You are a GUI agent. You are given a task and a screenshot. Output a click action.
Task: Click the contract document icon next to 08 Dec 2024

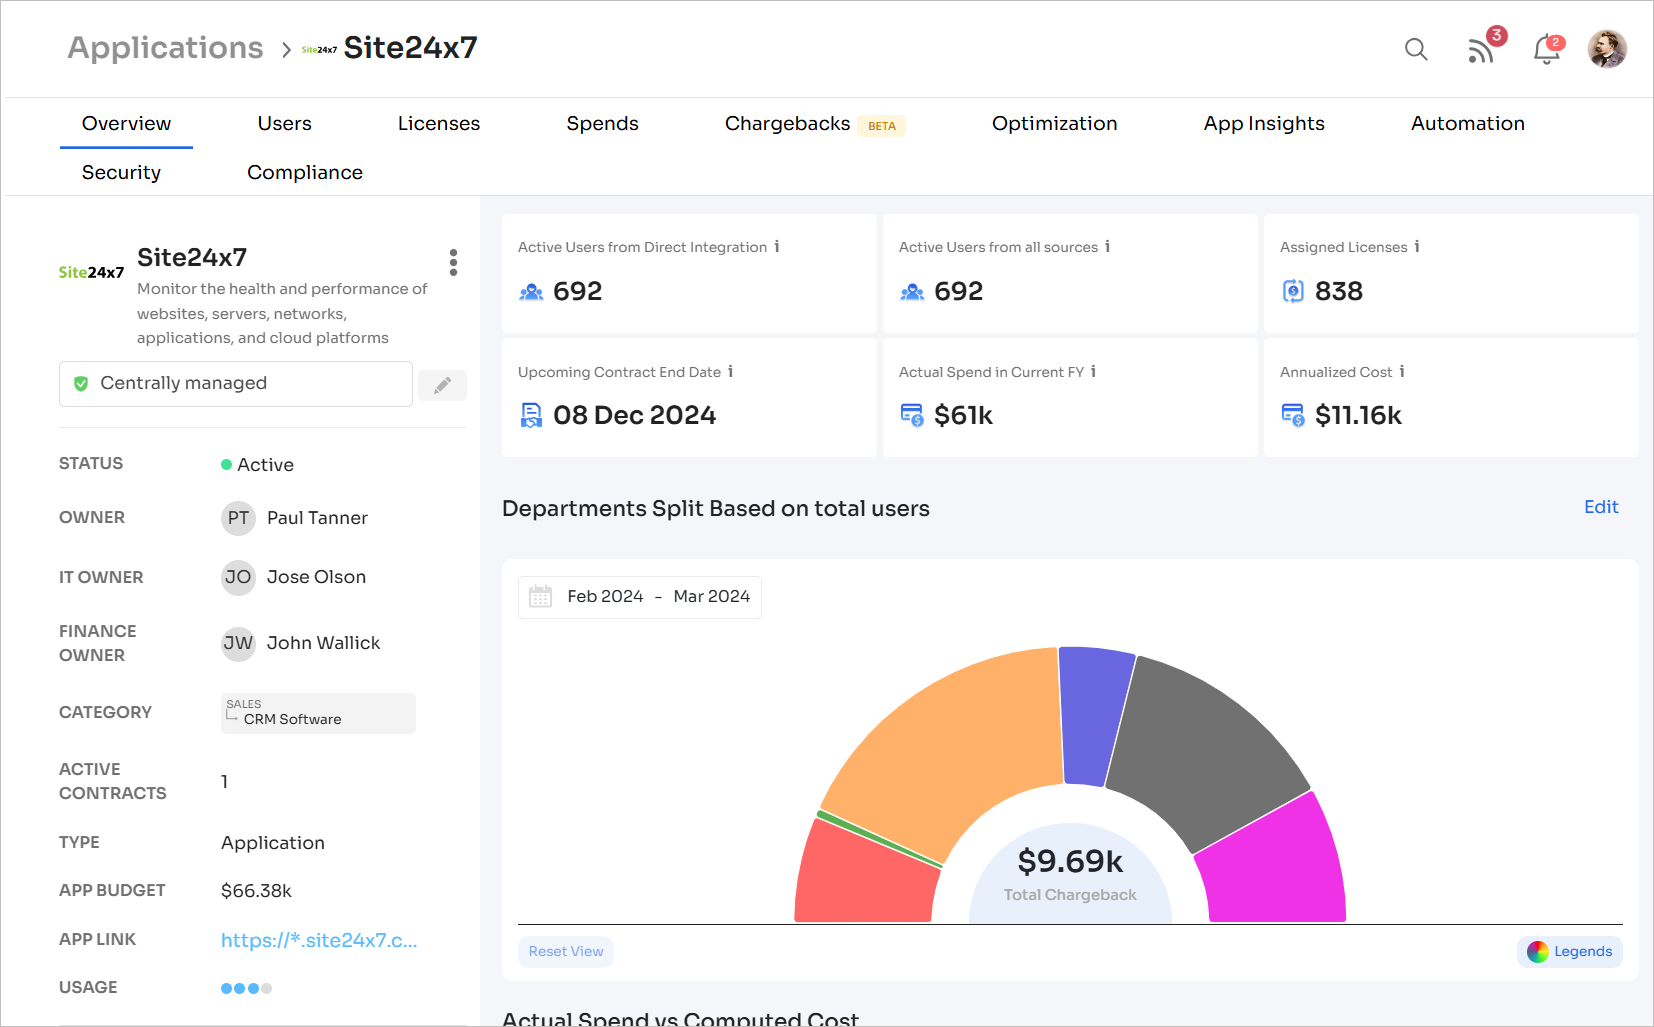(531, 415)
